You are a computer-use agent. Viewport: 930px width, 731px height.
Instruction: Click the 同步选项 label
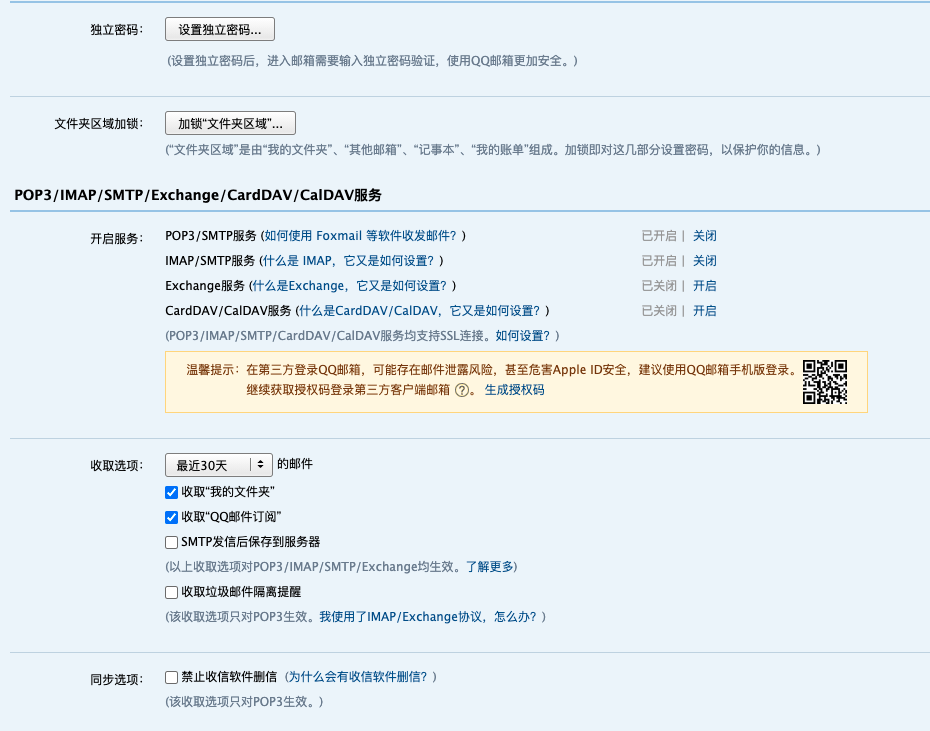tap(116, 679)
